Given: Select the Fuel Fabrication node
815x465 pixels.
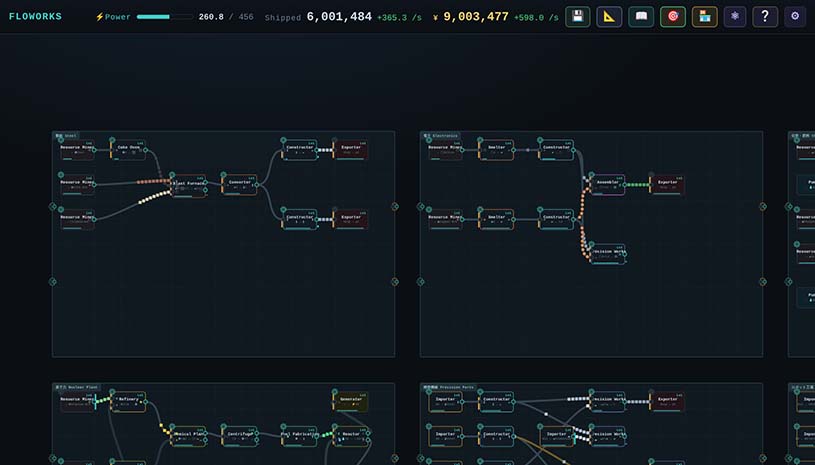Looking at the screenshot, I should click(x=299, y=437).
